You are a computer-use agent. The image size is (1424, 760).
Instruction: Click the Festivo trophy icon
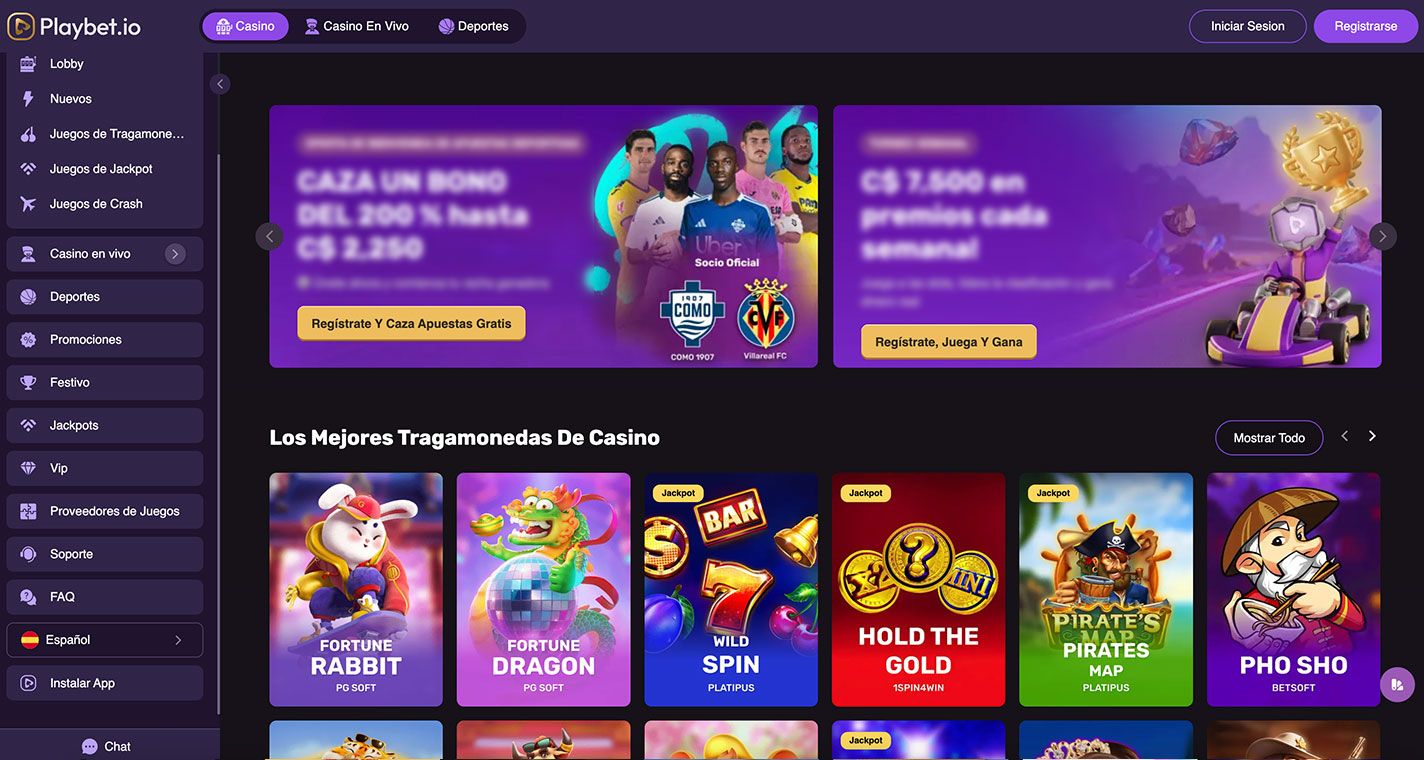(29, 382)
